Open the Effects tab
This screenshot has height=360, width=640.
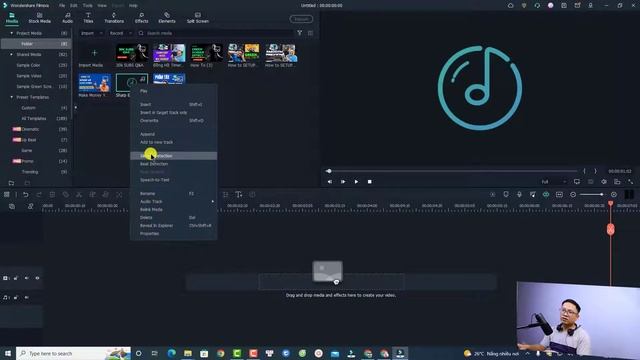(x=142, y=18)
